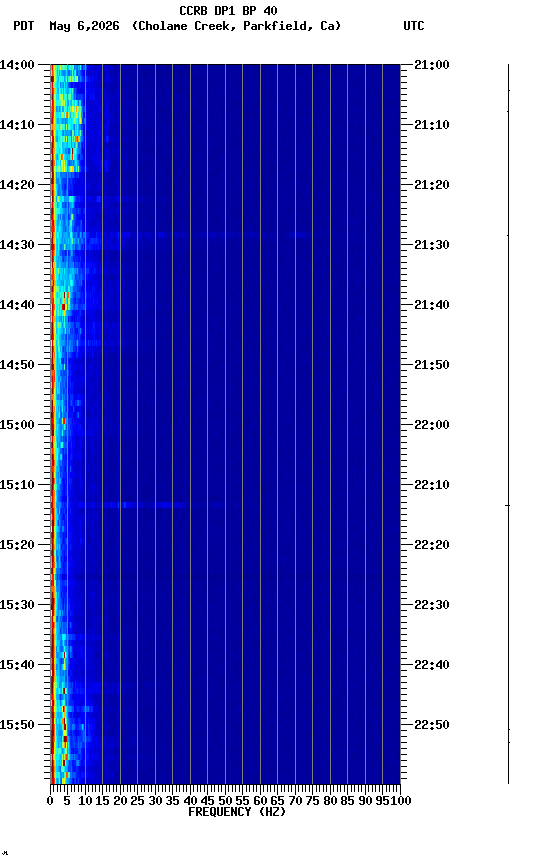Select the 15:10 PDT time label
552x864 pixels.
[x=17, y=485]
